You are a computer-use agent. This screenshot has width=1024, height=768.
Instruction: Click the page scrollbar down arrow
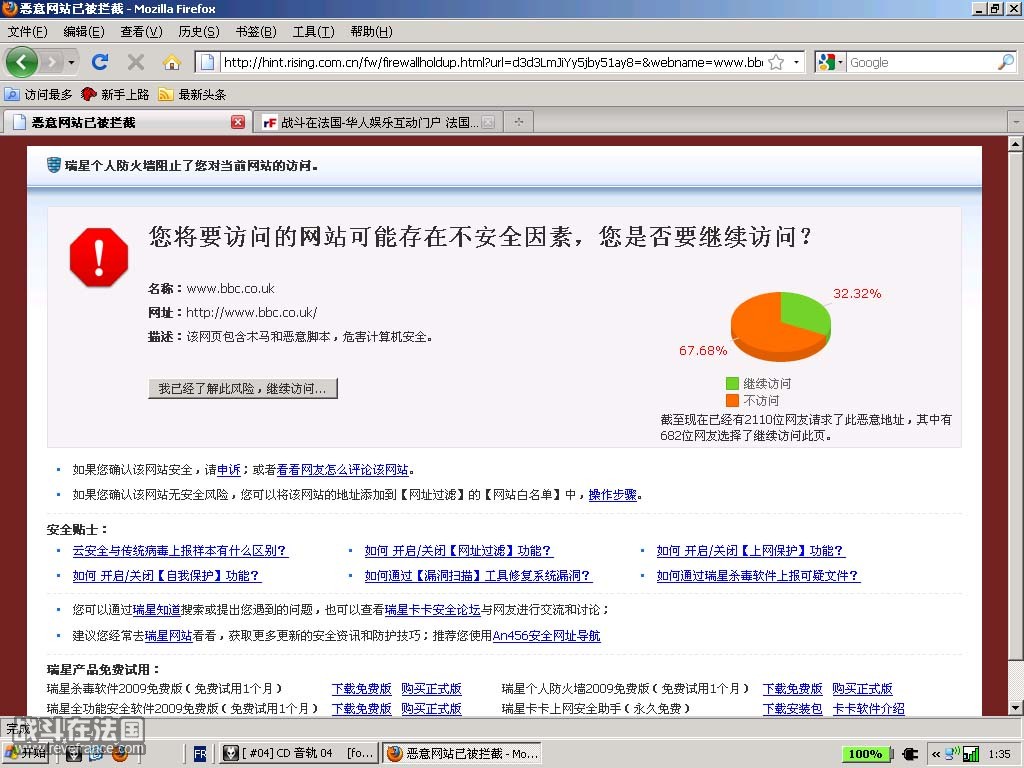pos(1016,707)
